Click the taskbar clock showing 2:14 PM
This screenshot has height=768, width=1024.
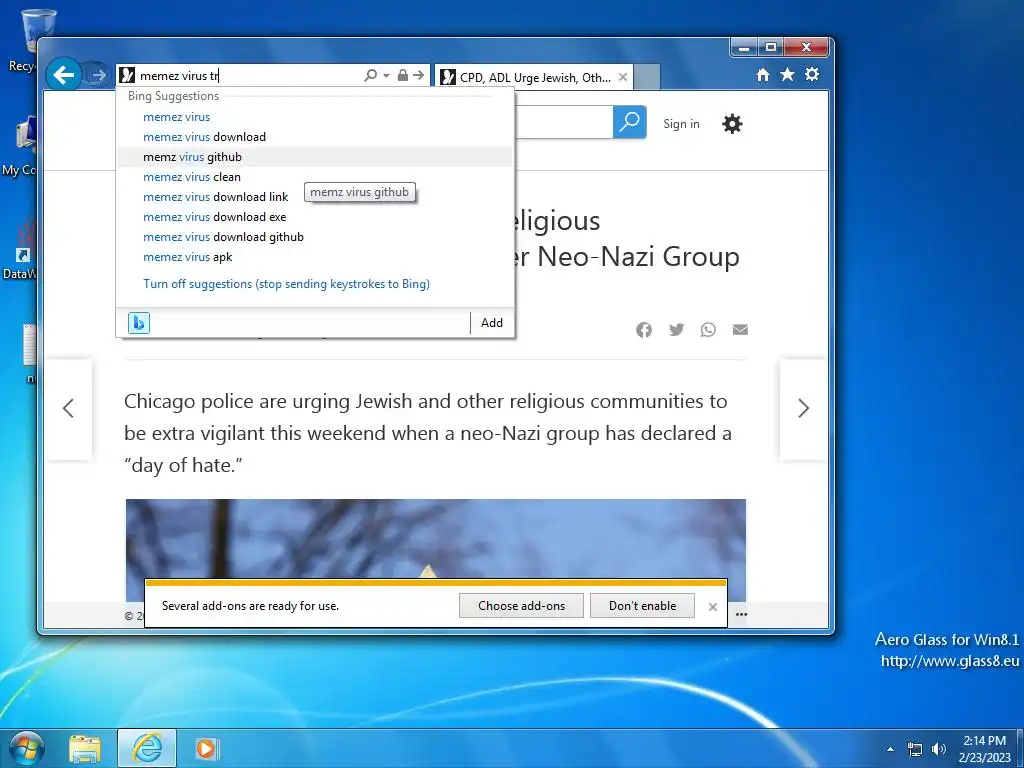pyautogui.click(x=984, y=749)
